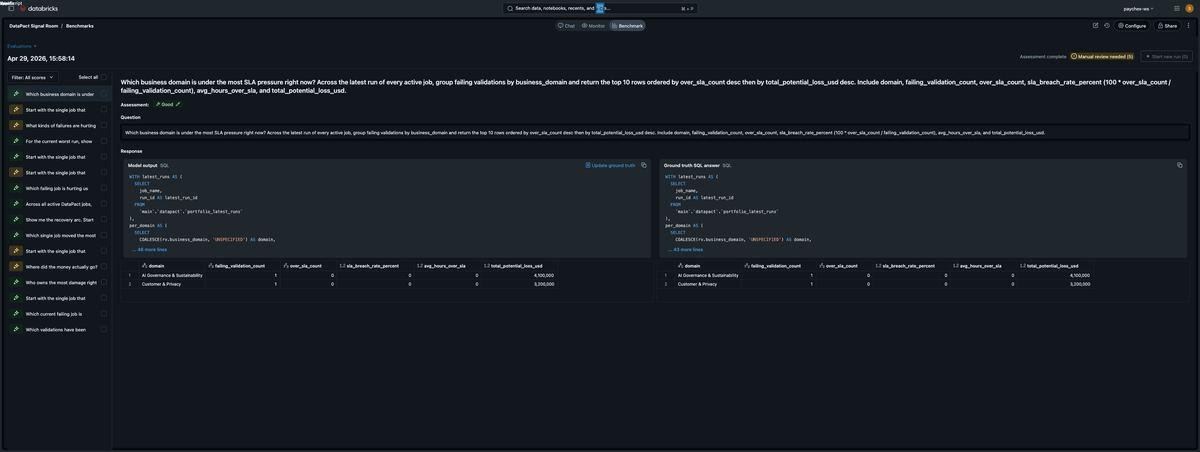
Task: Open the paychex-ws workspace switcher
Action: (1137, 8)
